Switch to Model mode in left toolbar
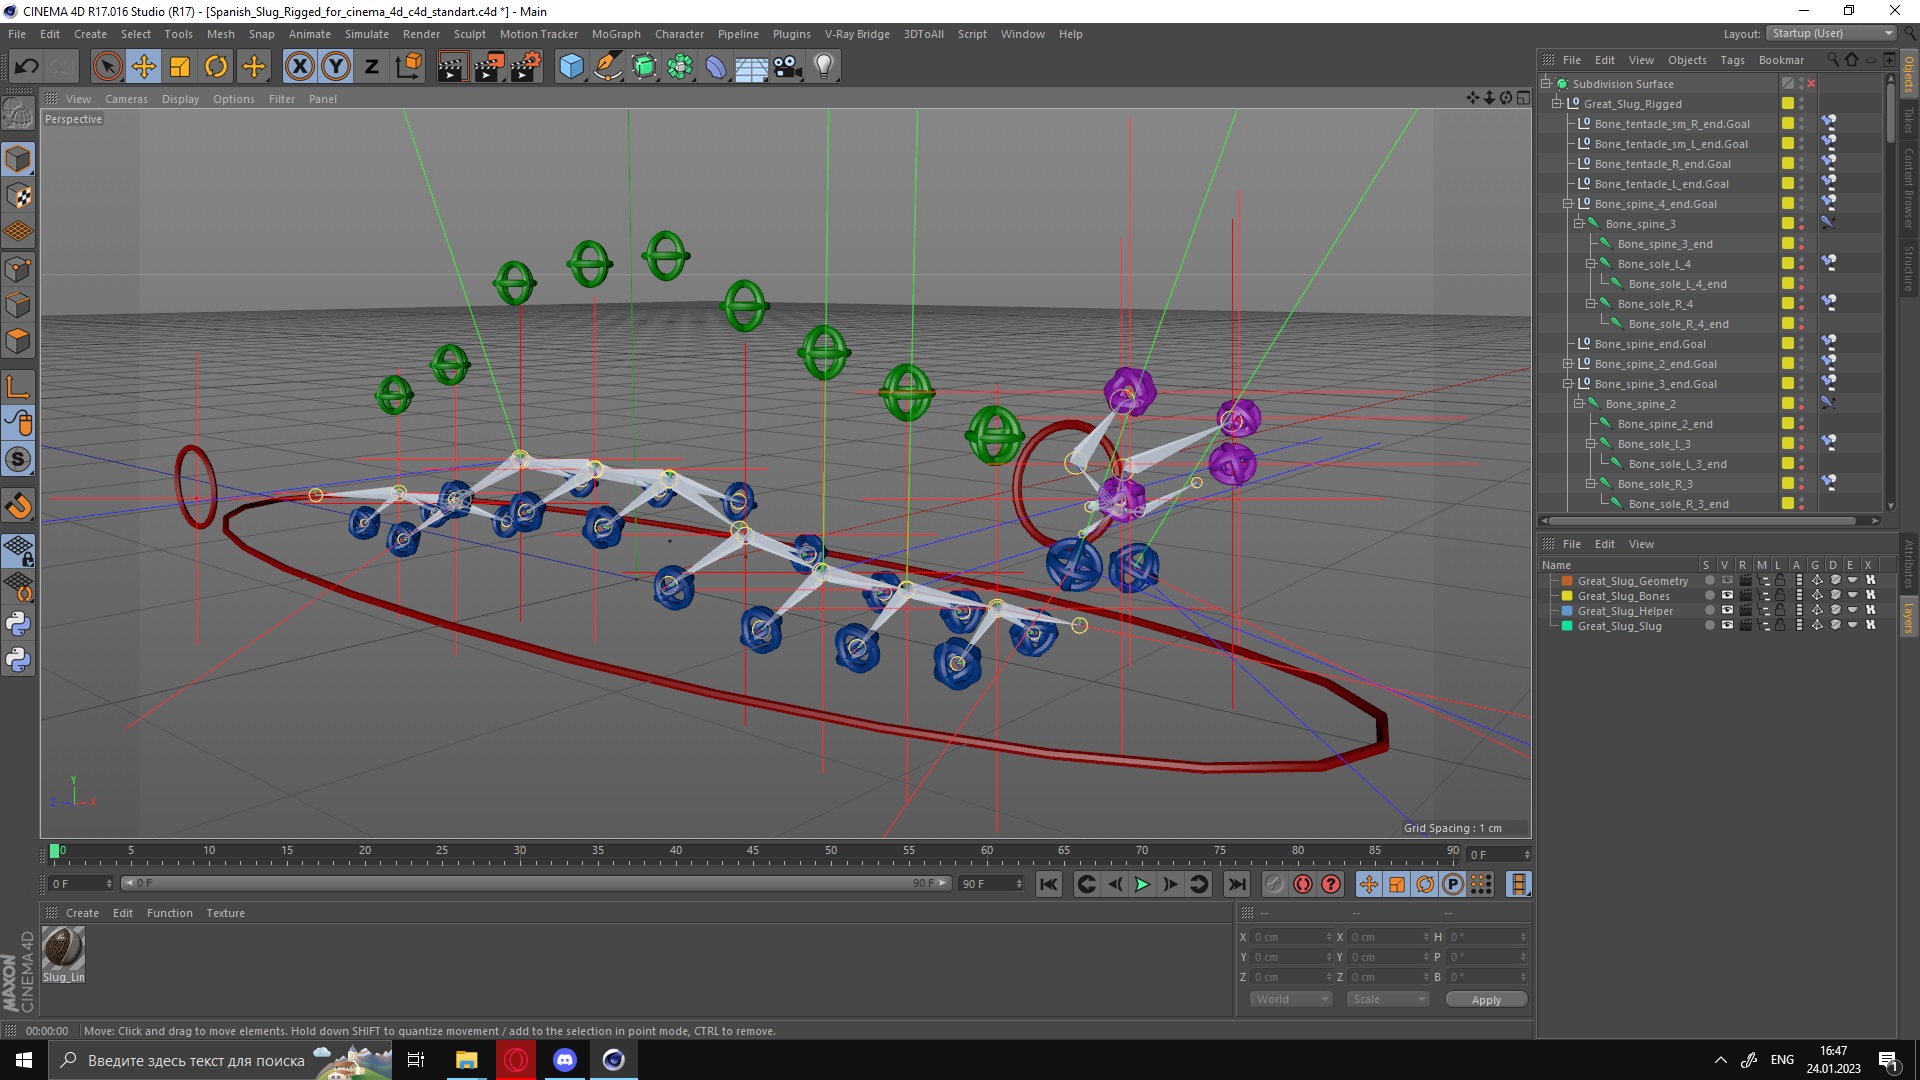Screen dimensions: 1920x1080 (18, 160)
